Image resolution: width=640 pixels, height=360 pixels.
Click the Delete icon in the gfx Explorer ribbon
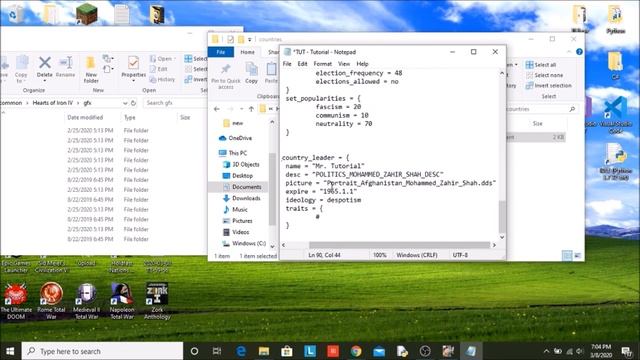point(44,63)
